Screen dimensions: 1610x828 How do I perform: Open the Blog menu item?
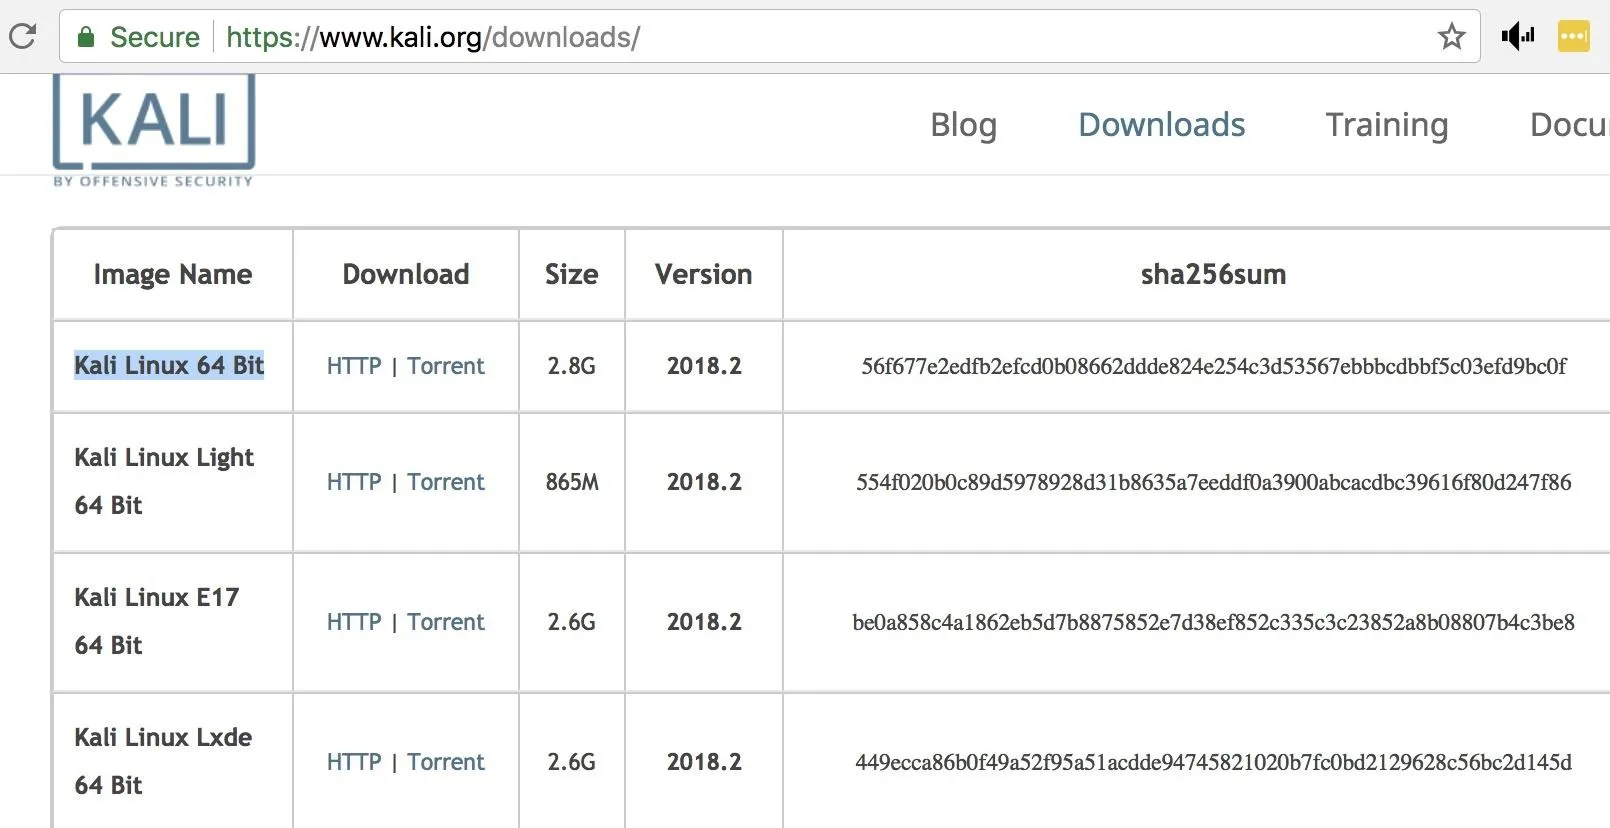[x=963, y=125]
